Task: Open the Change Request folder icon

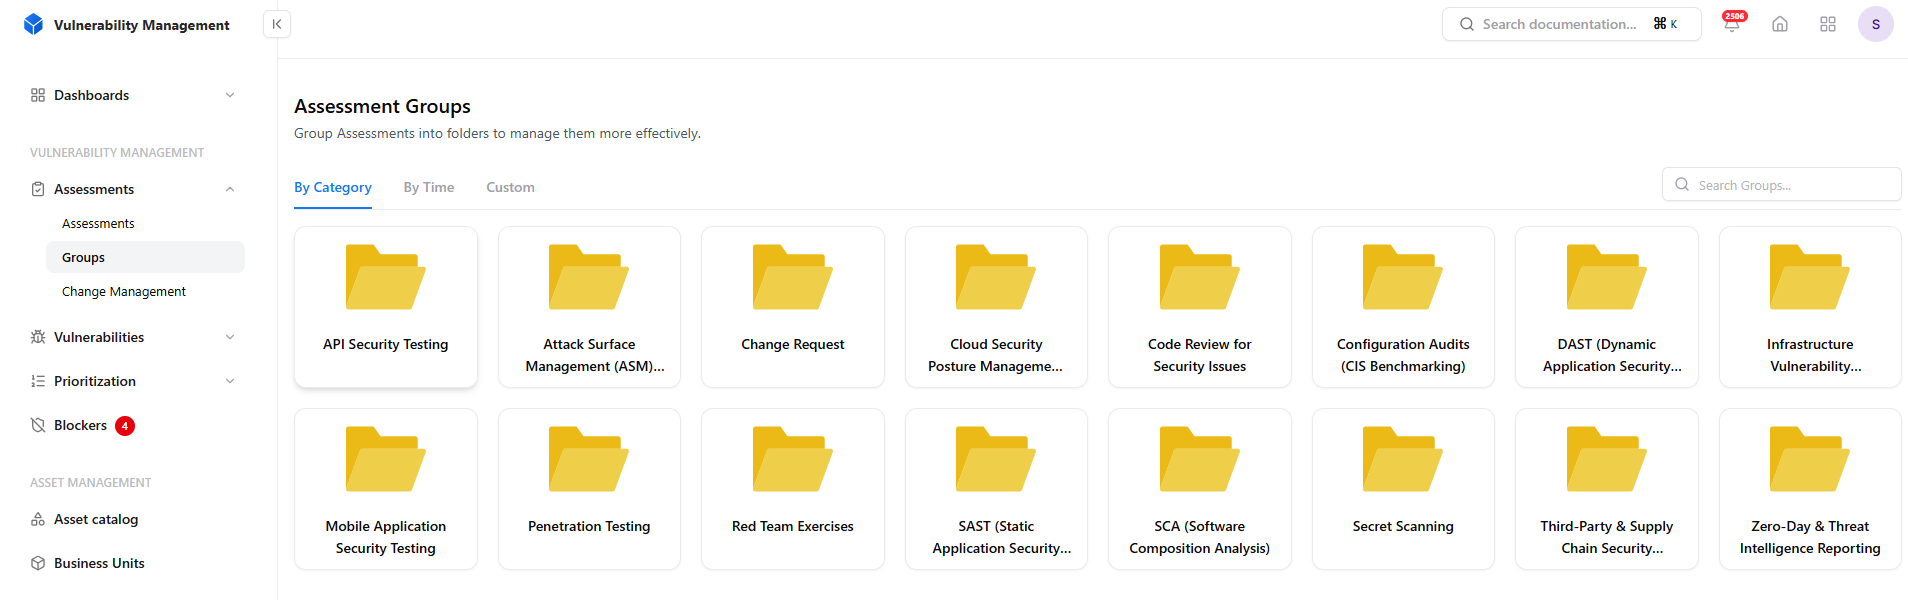Action: click(793, 277)
